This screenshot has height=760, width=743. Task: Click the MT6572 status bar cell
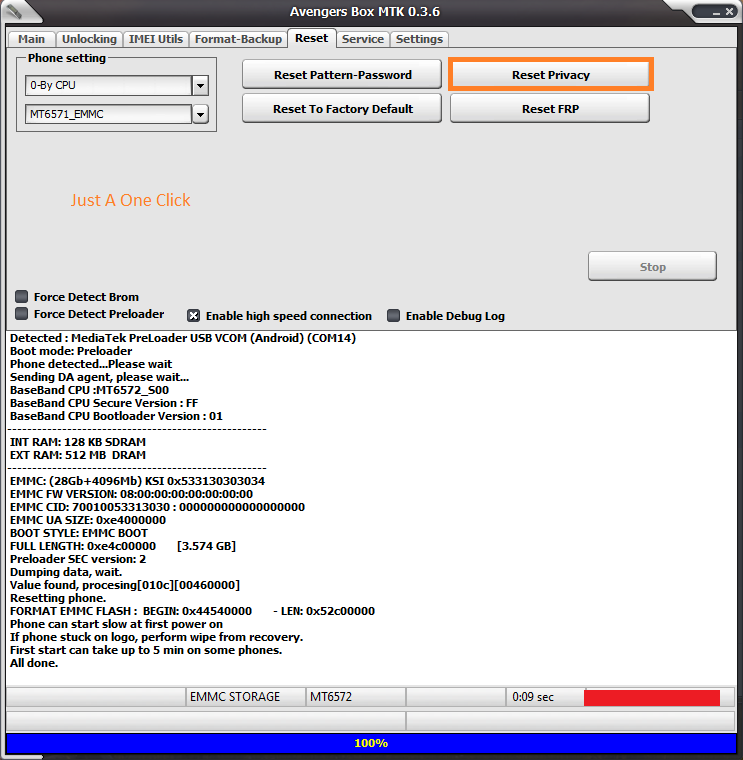pos(355,697)
